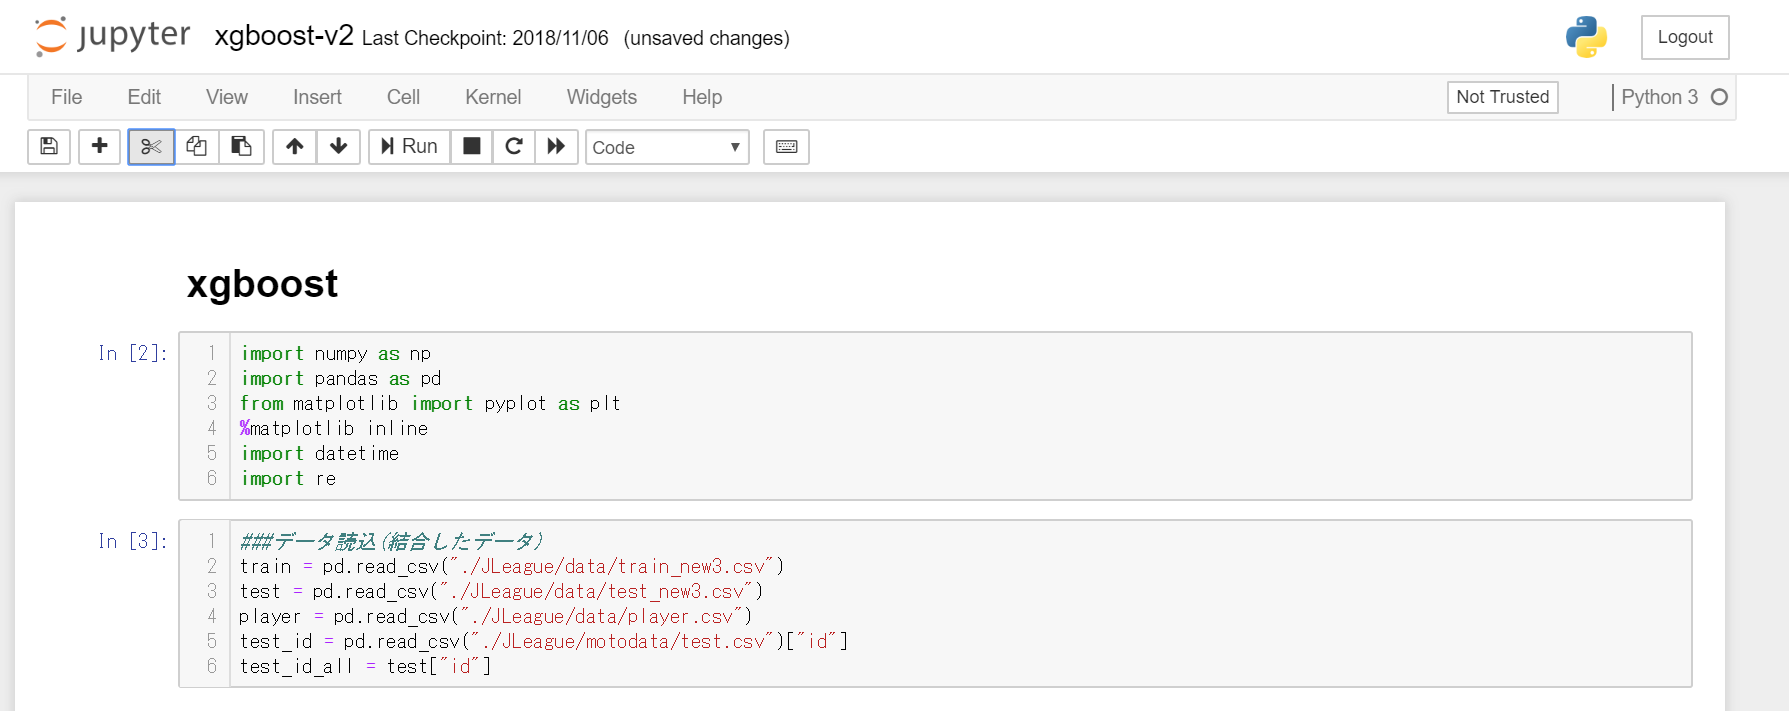Open the Kernel menu
Image resolution: width=1789 pixels, height=711 pixels.
click(x=493, y=97)
